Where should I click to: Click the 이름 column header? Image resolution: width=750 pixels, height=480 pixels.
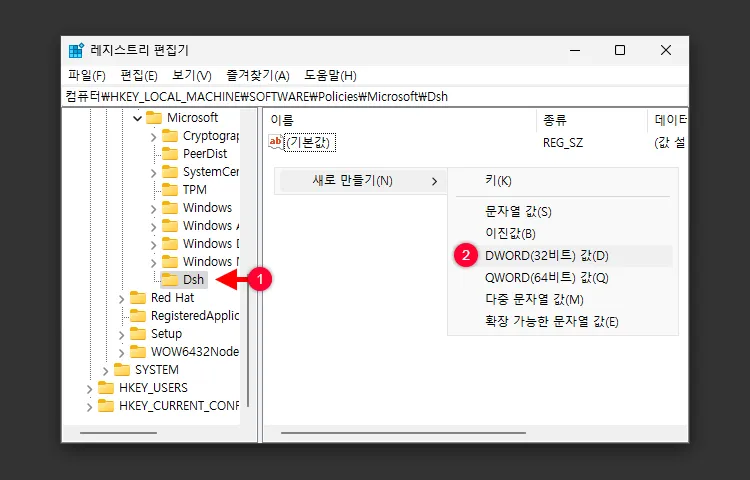[400, 120]
